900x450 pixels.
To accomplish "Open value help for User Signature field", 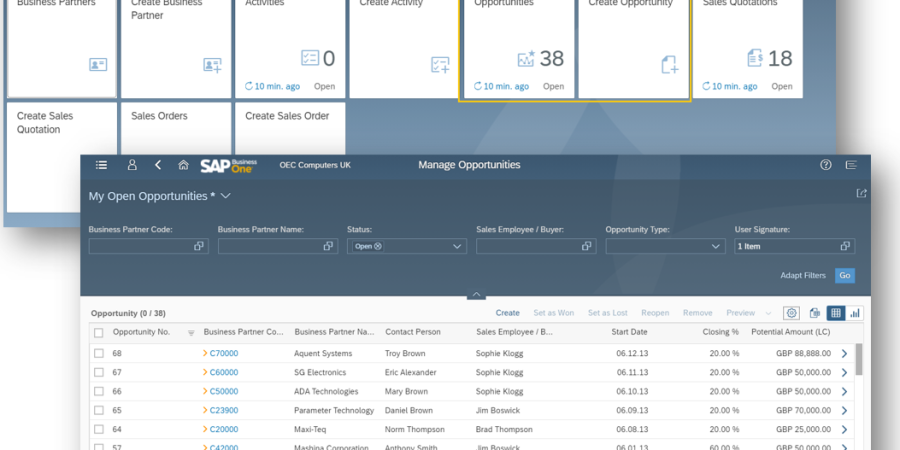I will pyautogui.click(x=845, y=246).
